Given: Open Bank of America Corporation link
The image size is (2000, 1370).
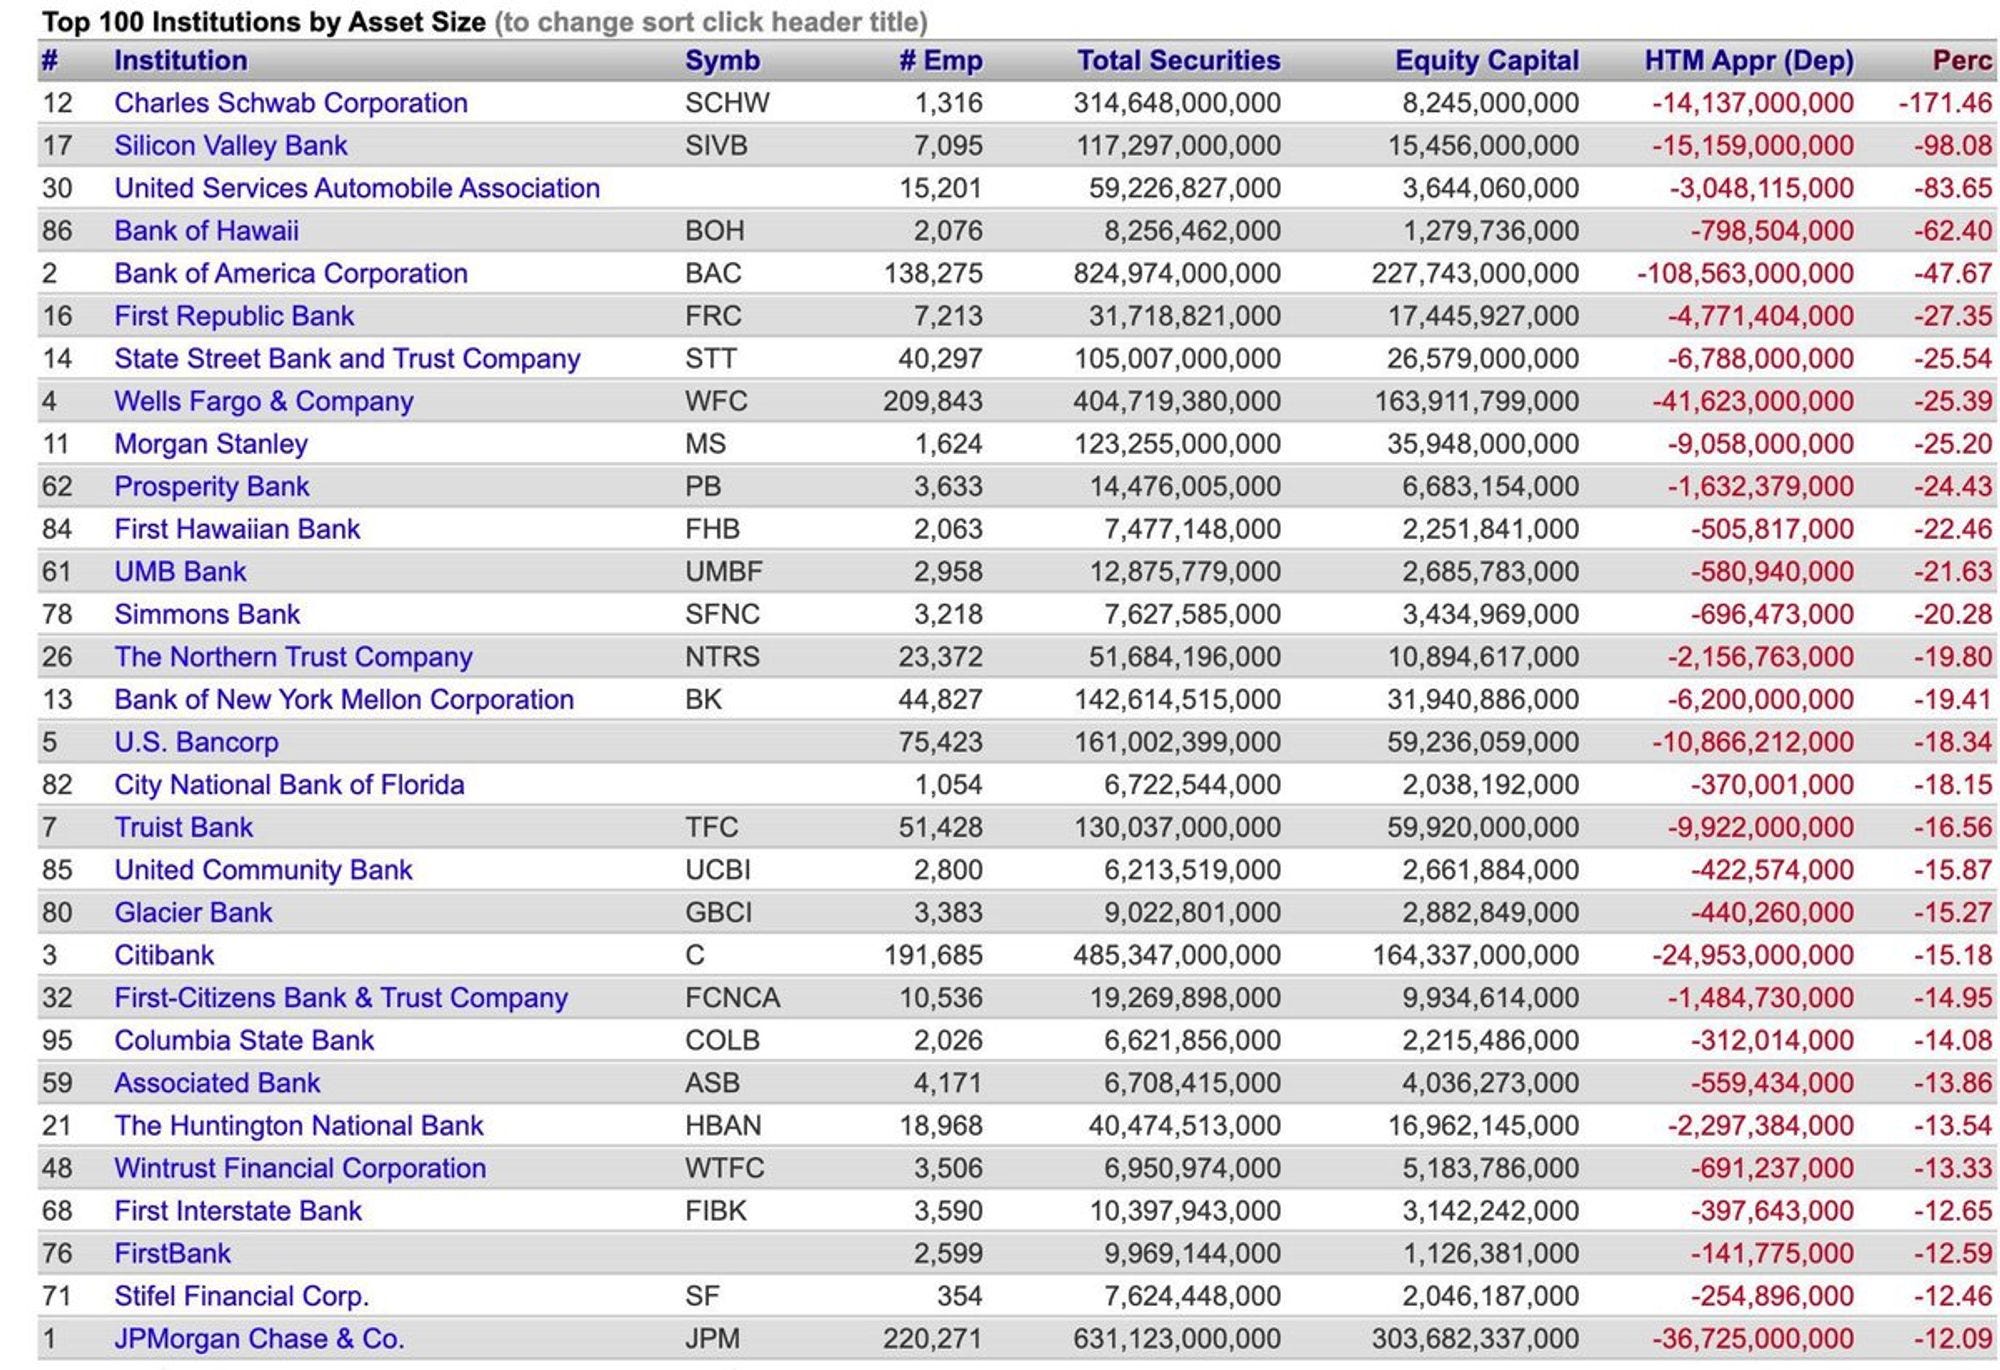Looking at the screenshot, I should pos(290,273).
